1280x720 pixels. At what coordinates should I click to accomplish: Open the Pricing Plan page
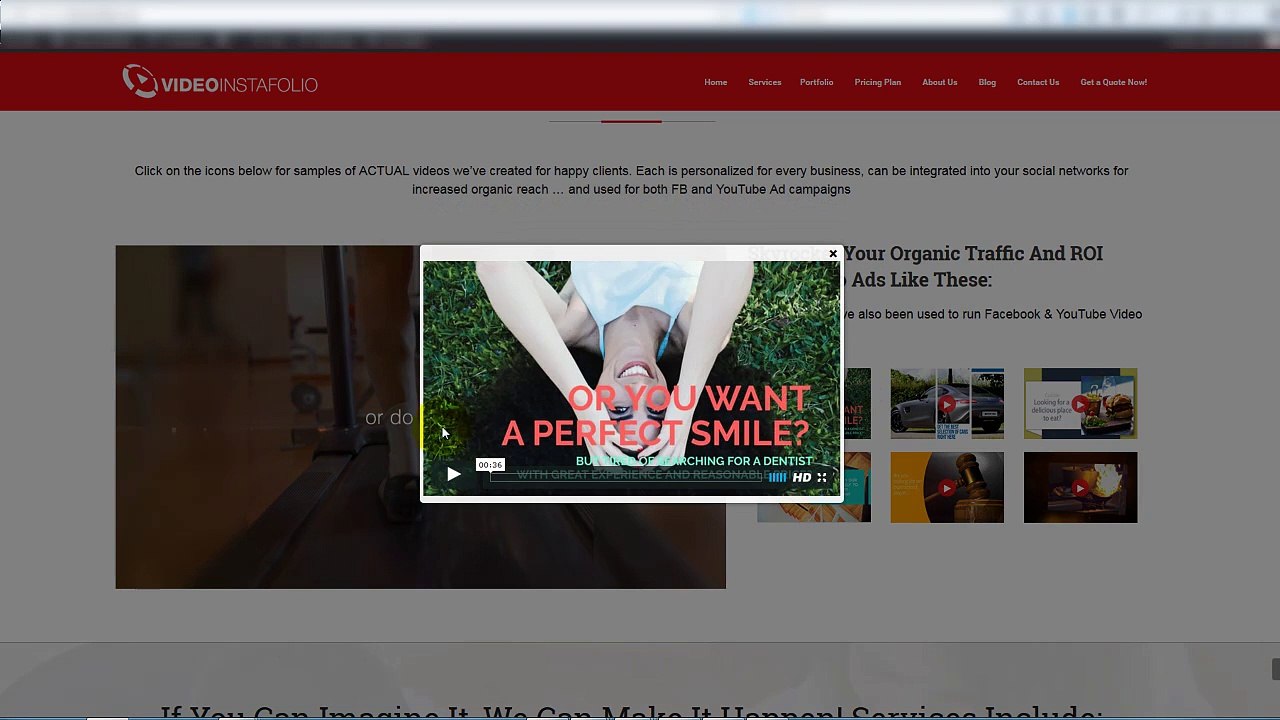tap(878, 82)
